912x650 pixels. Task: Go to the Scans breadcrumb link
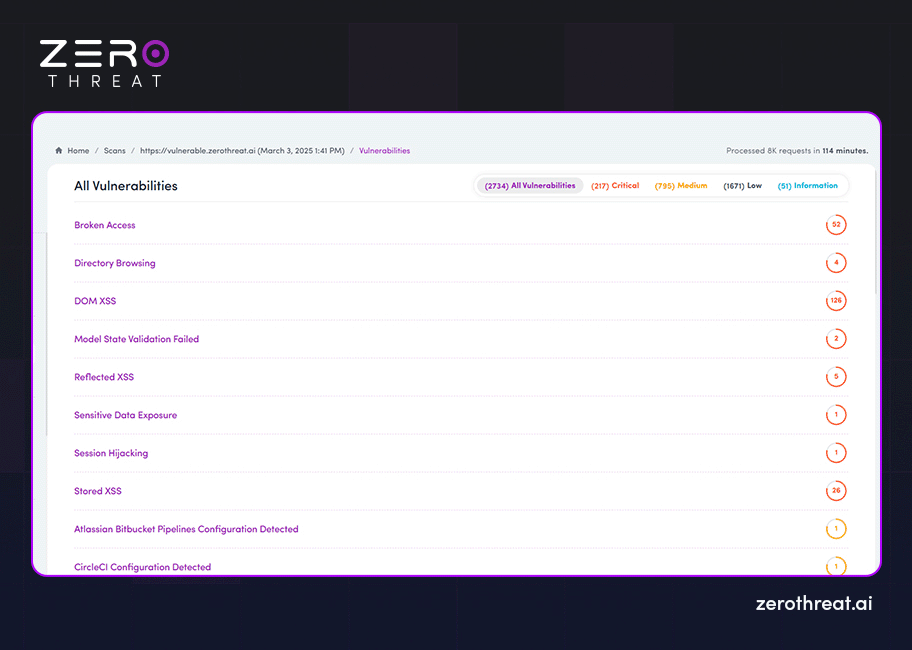(115, 151)
